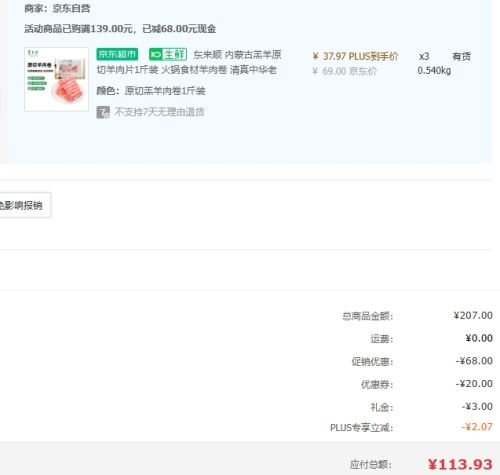Select the ¥37.97 PLUS到手价 price label
The height and width of the screenshot is (475, 500).
pyautogui.click(x=355, y=56)
